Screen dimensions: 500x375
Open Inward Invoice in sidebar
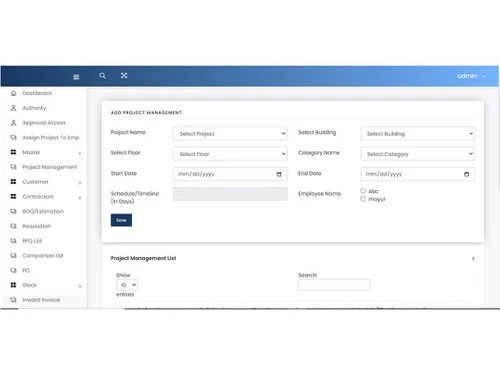[x=41, y=300]
